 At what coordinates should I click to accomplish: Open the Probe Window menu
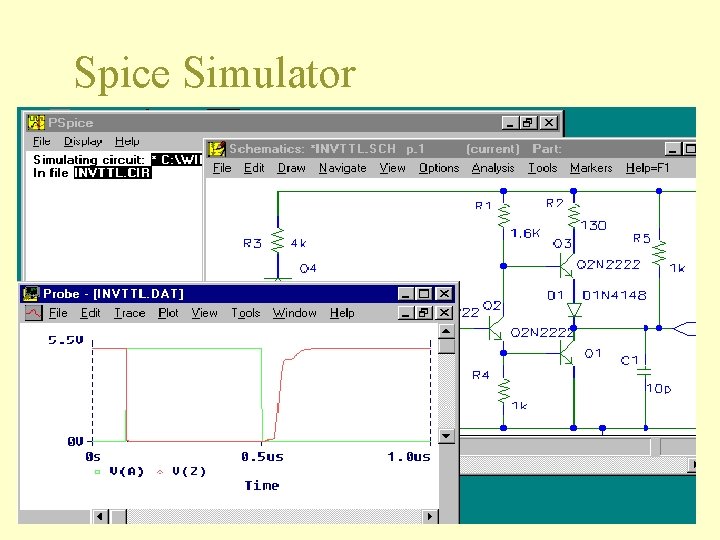tap(294, 313)
